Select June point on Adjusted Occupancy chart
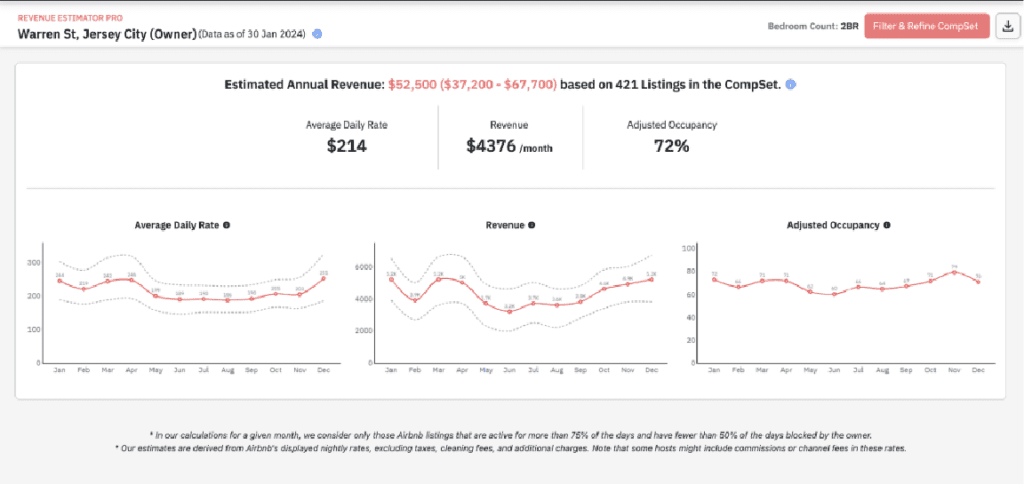 tap(834, 294)
